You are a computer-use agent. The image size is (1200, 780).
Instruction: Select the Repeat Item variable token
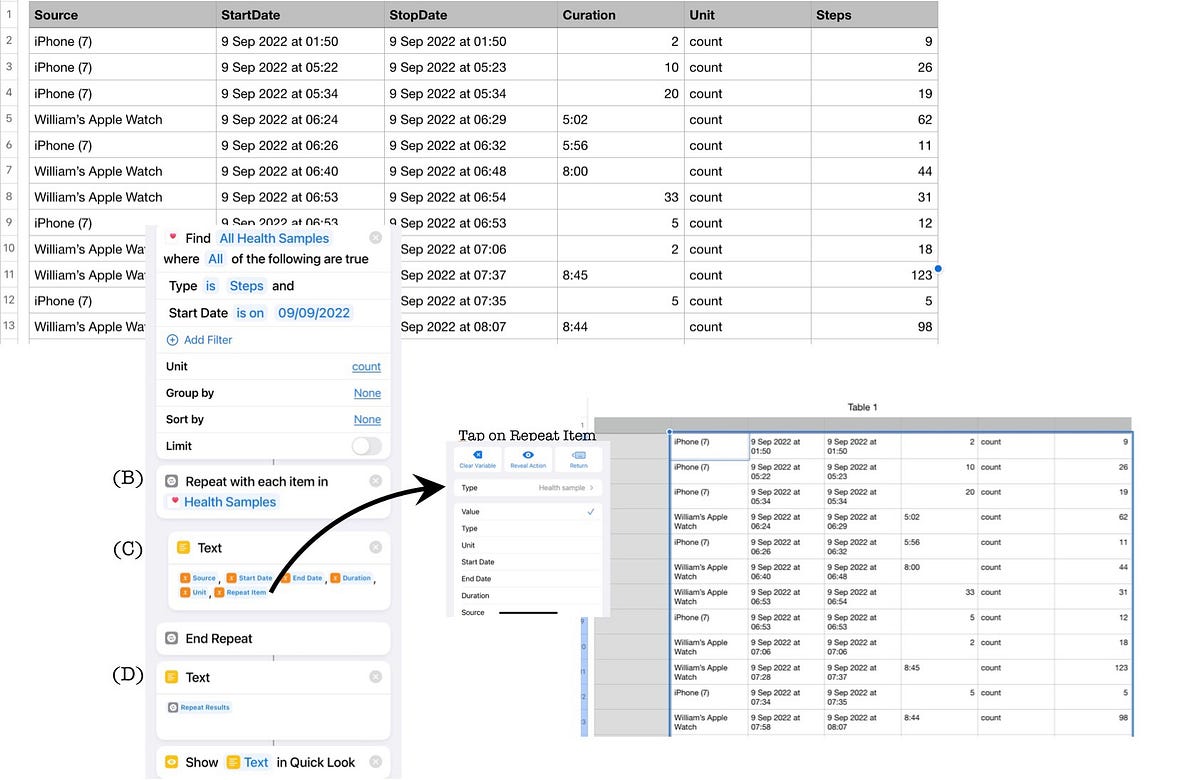tap(247, 592)
